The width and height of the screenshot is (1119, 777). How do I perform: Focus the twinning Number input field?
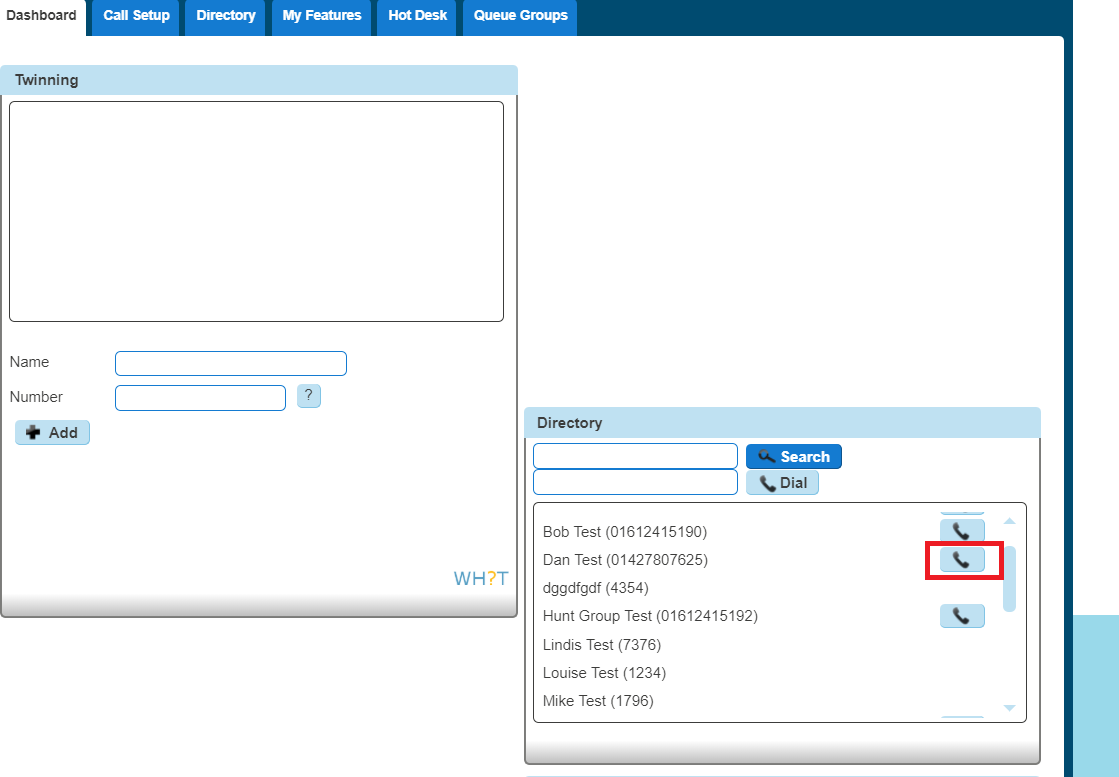[200, 398]
